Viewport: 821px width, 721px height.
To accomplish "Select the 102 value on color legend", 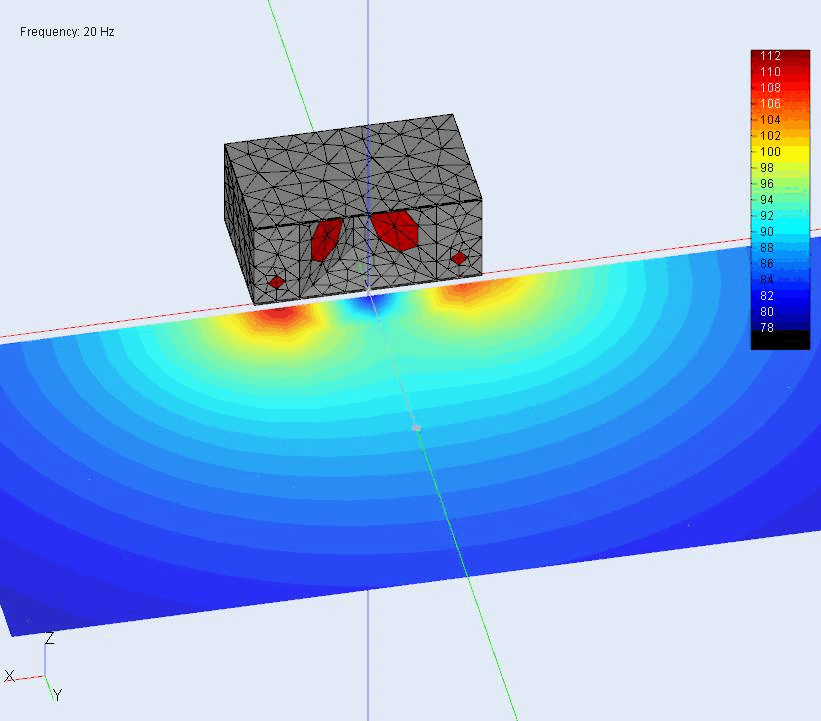I will (x=770, y=136).
